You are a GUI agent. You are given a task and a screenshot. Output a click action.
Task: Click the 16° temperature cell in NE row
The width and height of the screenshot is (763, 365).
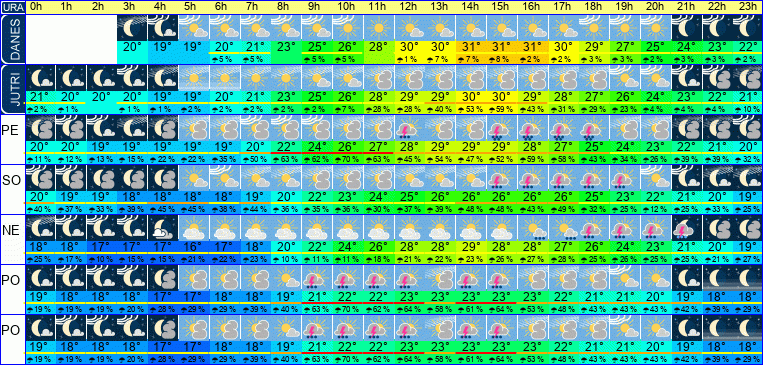pyautogui.click(x=194, y=247)
